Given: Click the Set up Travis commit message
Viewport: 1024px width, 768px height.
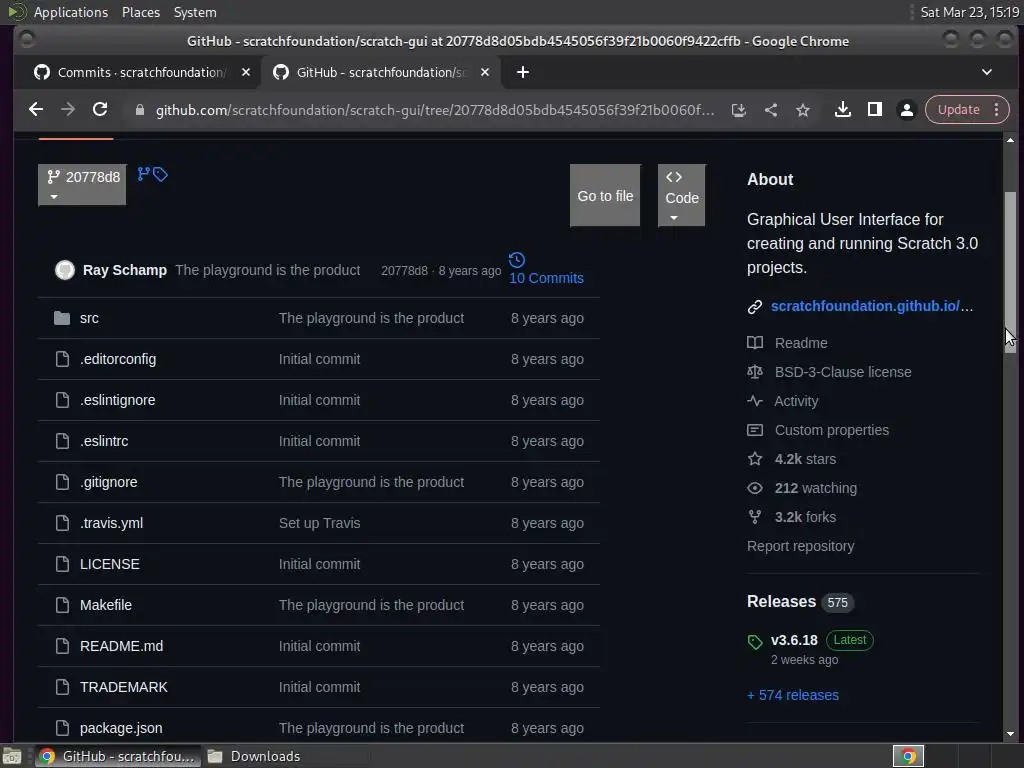Looking at the screenshot, I should click(319, 523).
